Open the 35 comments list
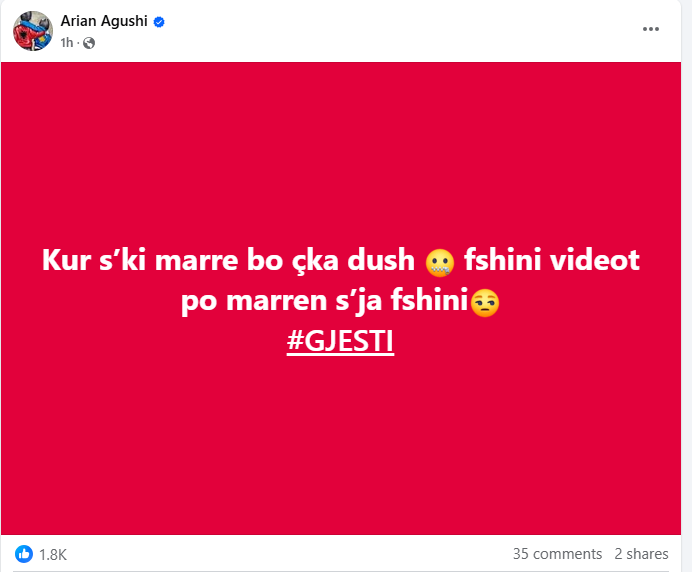Viewport: 692px width, 572px height. 557,553
